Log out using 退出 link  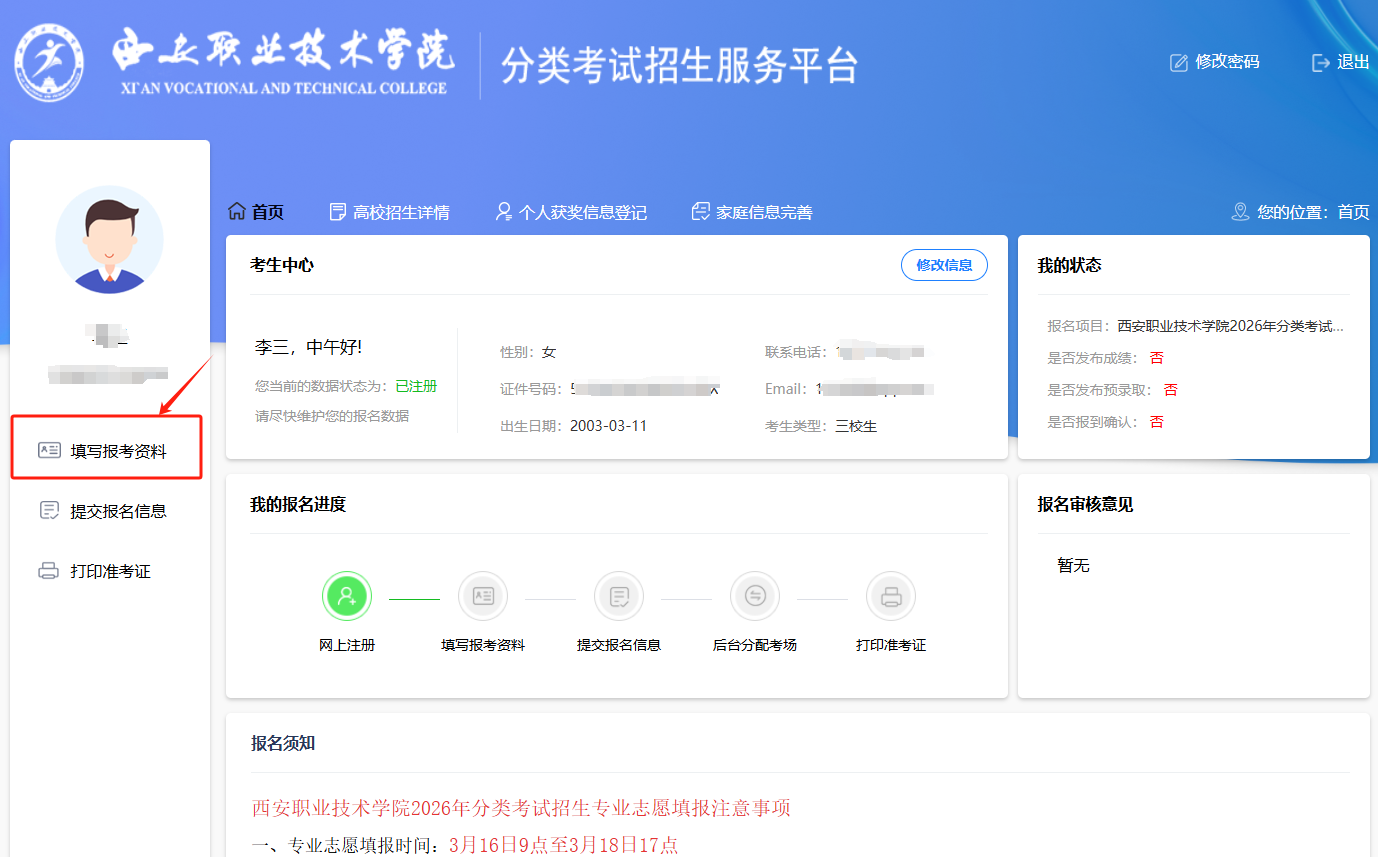[x=1341, y=62]
